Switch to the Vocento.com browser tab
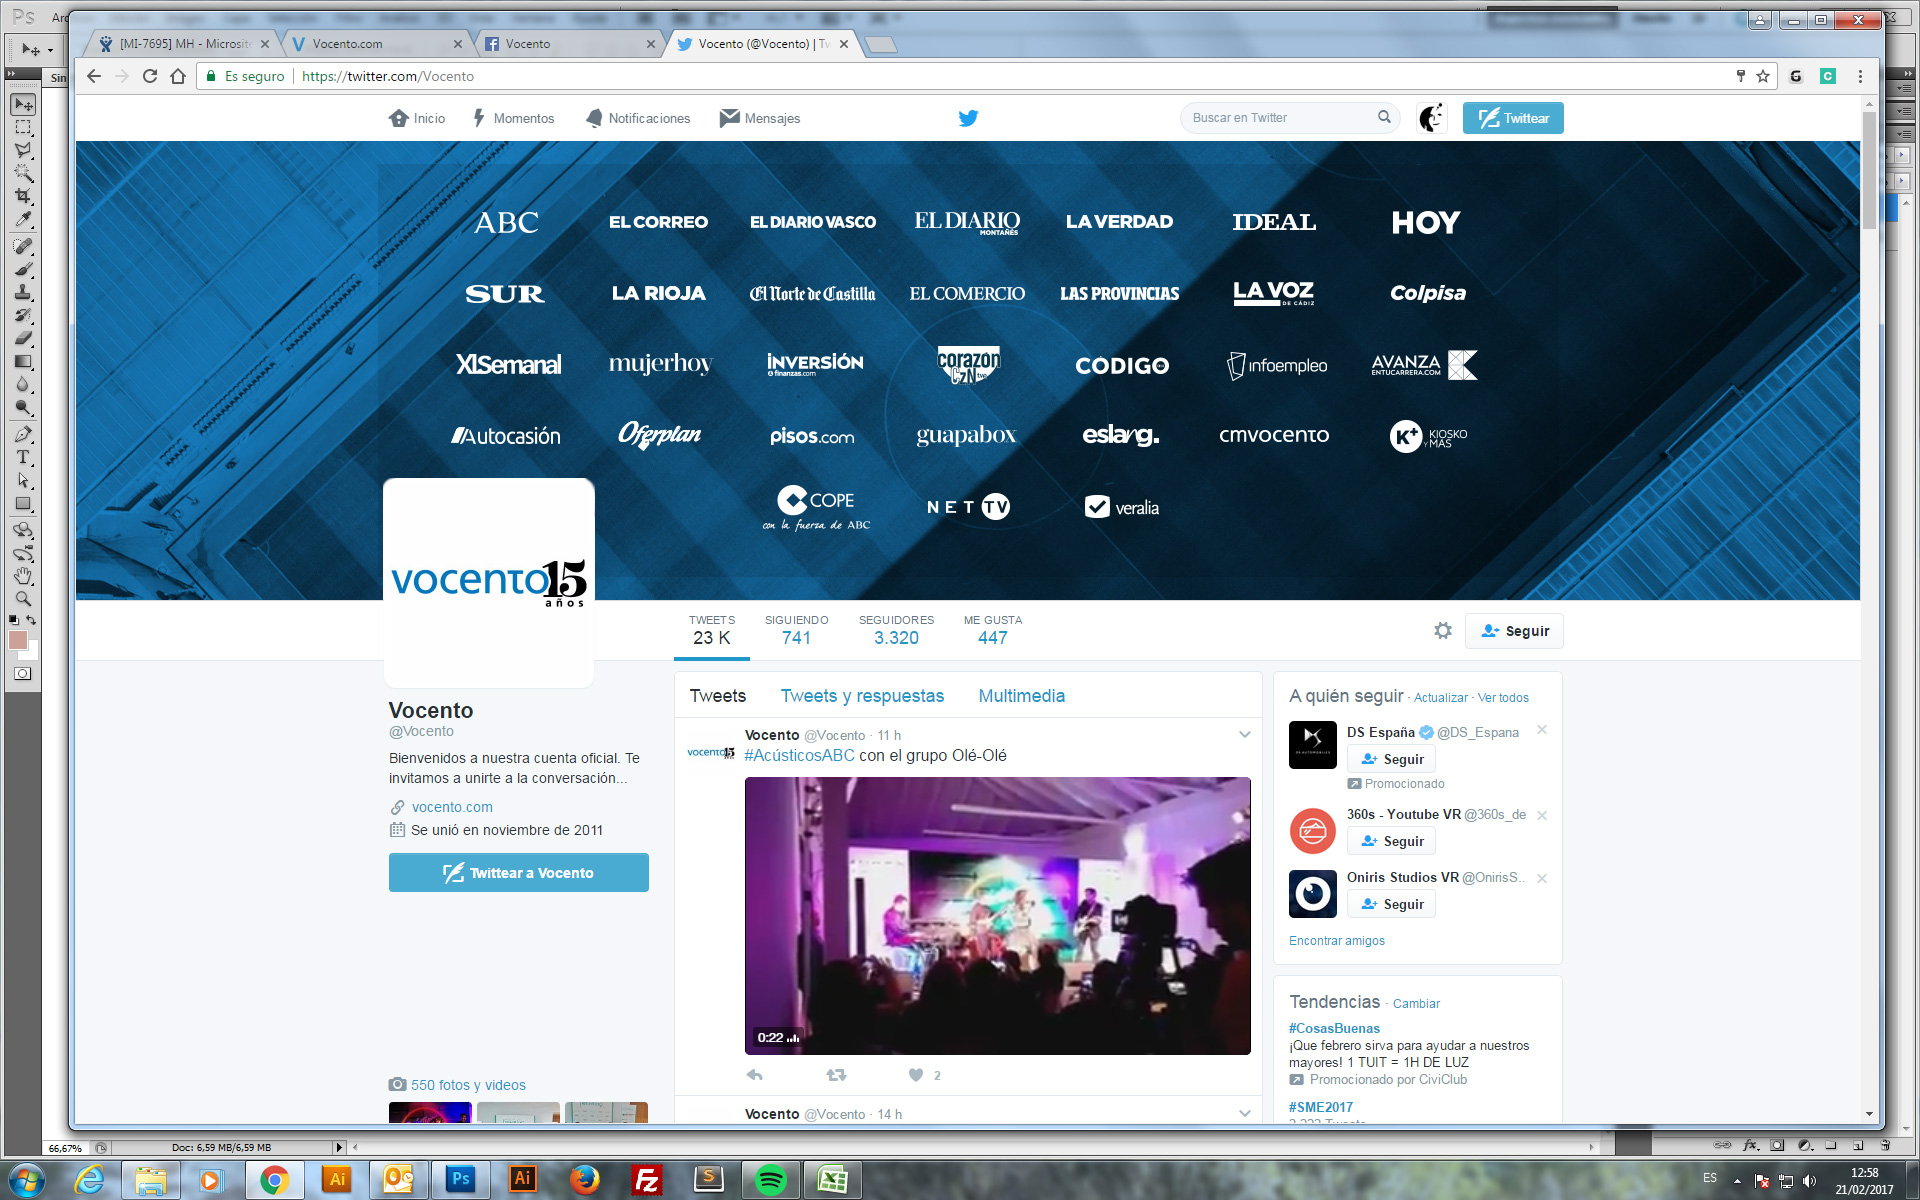1920x1200 pixels. point(377,44)
